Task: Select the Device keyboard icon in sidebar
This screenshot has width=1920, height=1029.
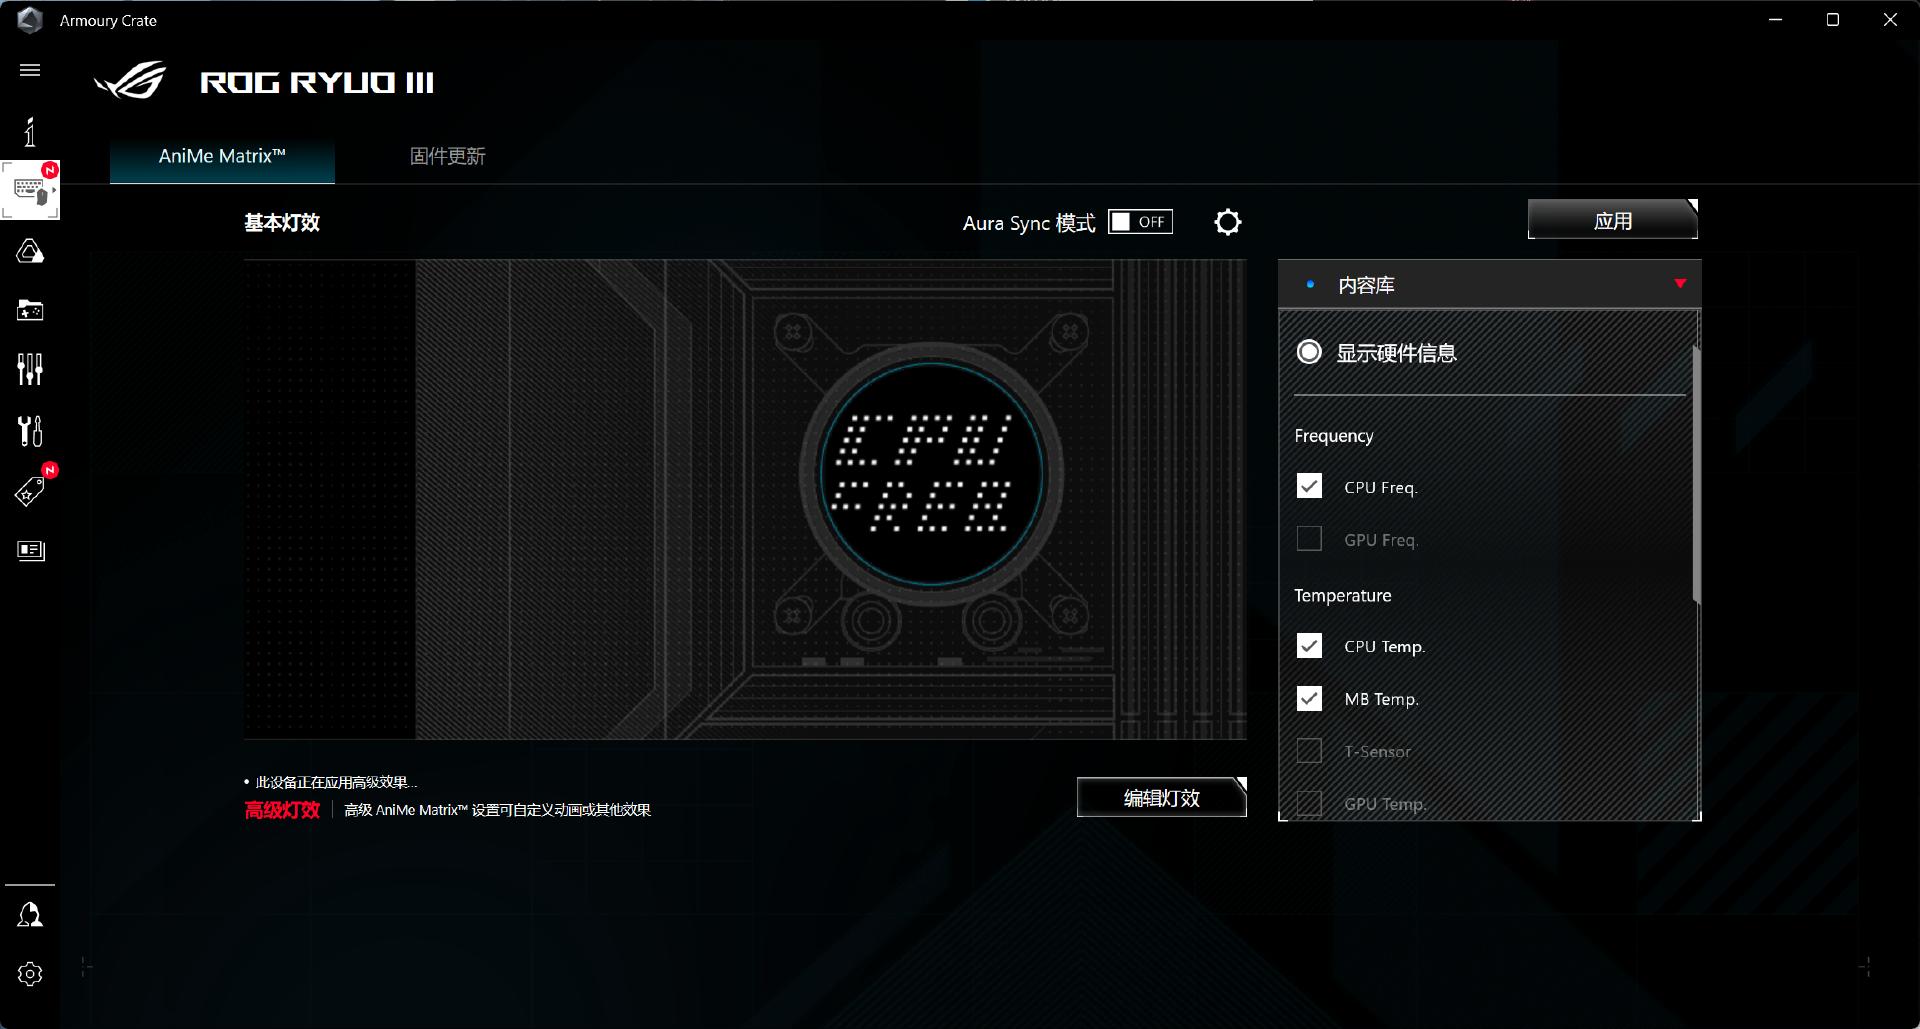Action: click(30, 190)
